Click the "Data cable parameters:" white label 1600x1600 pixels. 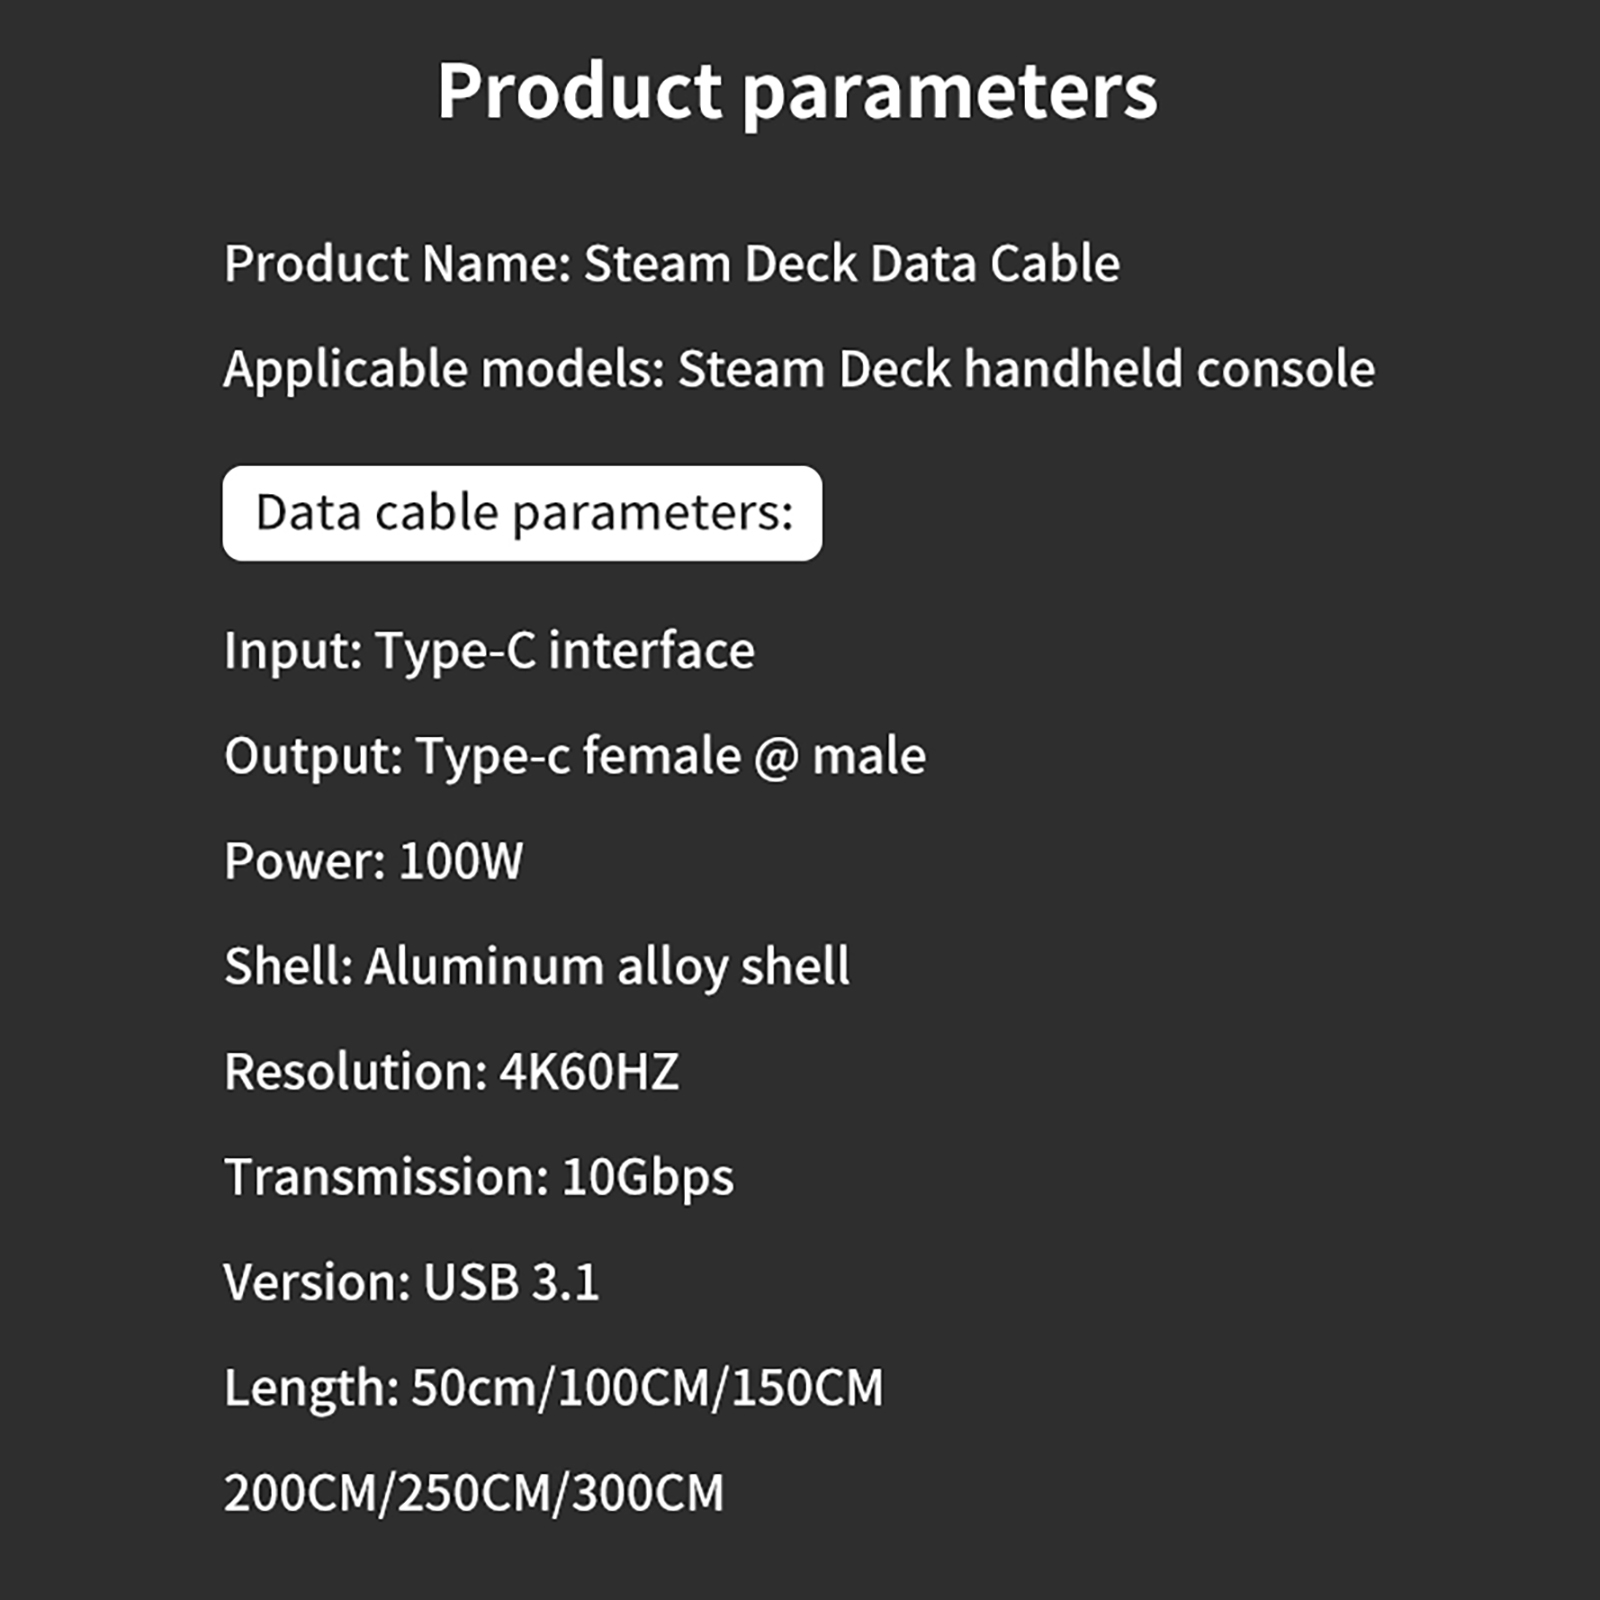click(x=522, y=513)
